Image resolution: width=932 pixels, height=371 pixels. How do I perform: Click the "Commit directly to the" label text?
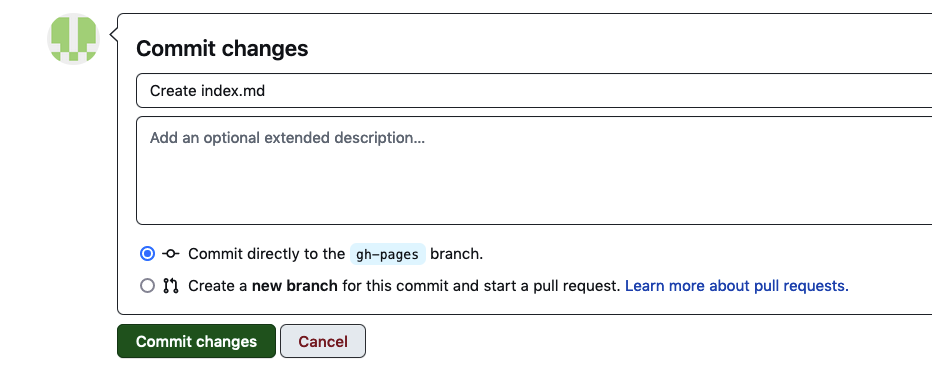[x=266, y=254]
